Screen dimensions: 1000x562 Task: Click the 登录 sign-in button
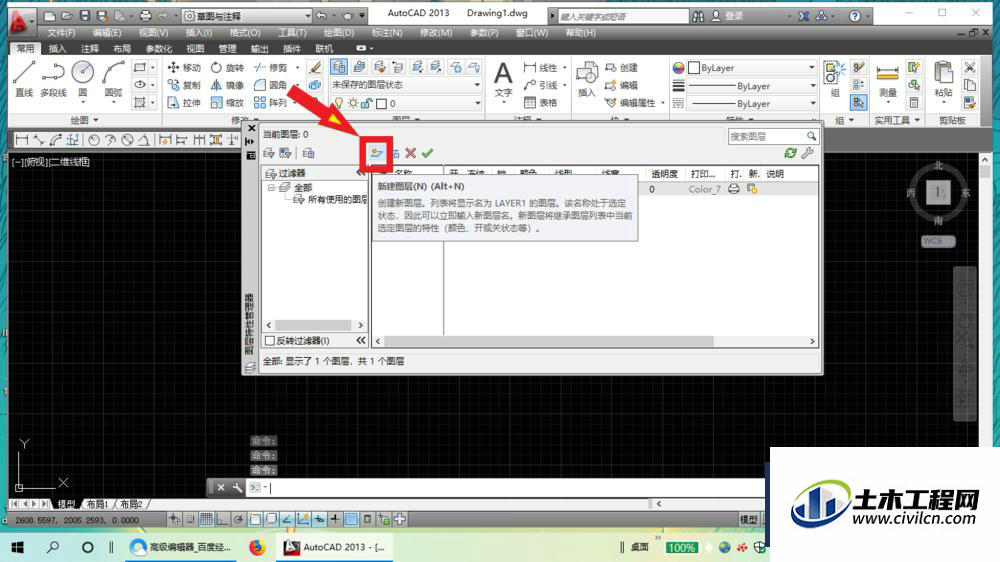pos(727,16)
